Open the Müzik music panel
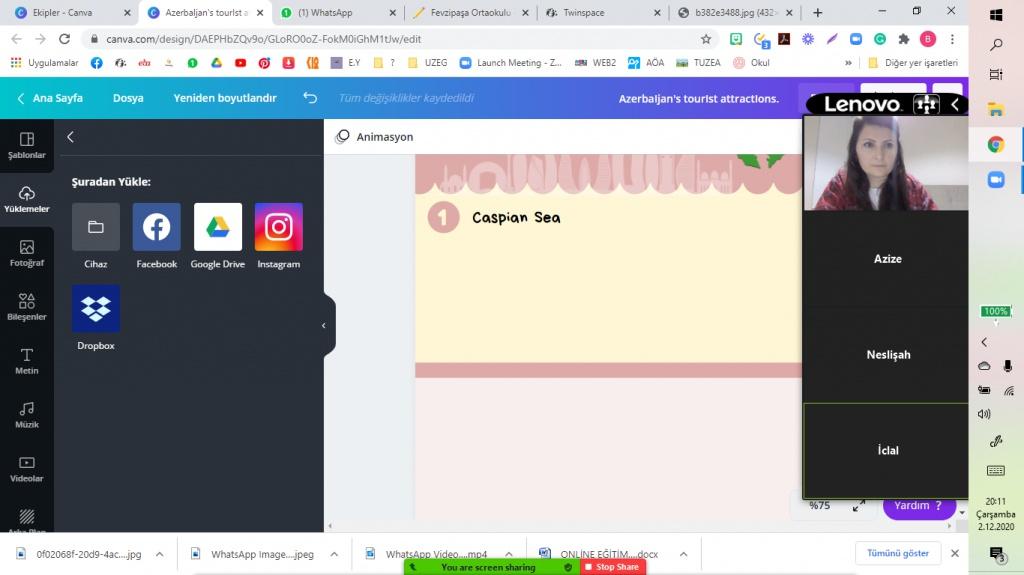1024x575 pixels. [x=27, y=415]
